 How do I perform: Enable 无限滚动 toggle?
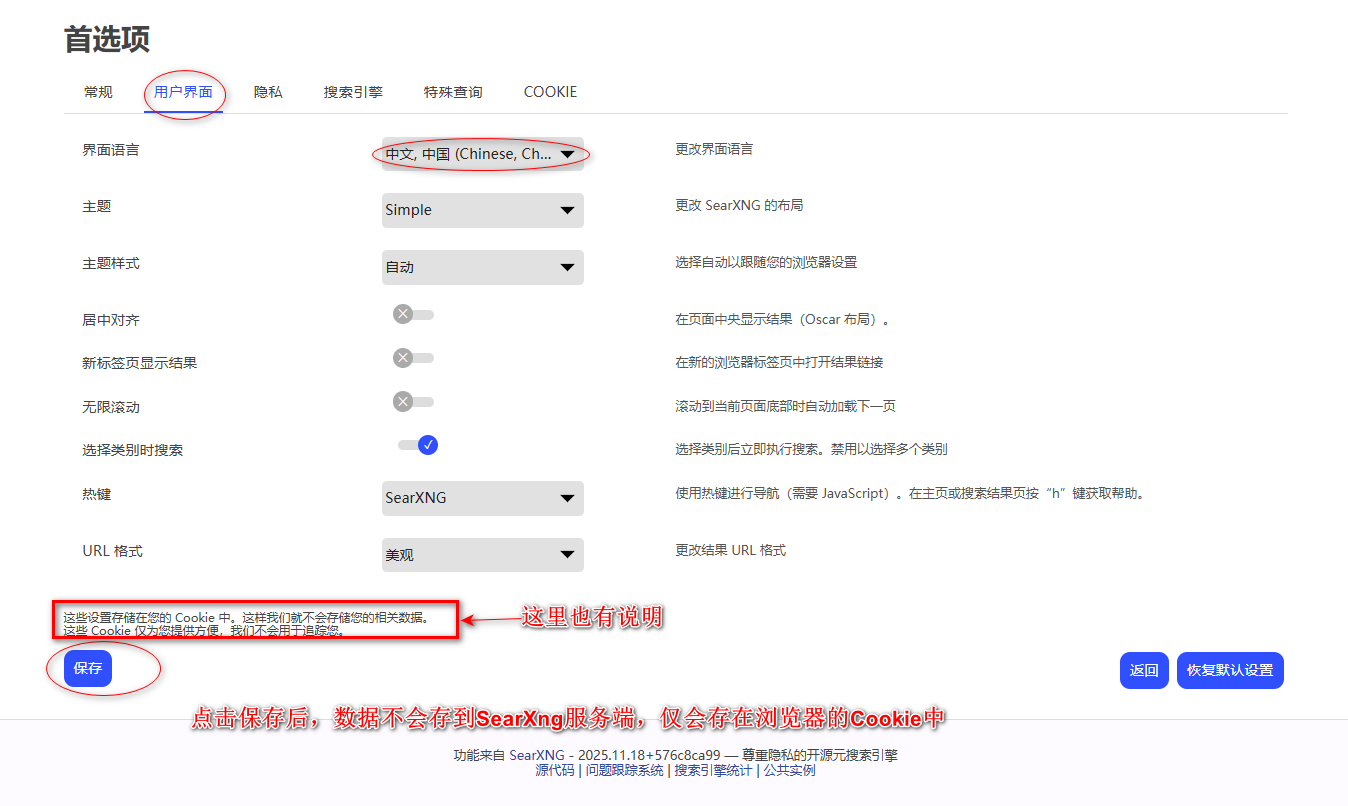click(x=413, y=402)
